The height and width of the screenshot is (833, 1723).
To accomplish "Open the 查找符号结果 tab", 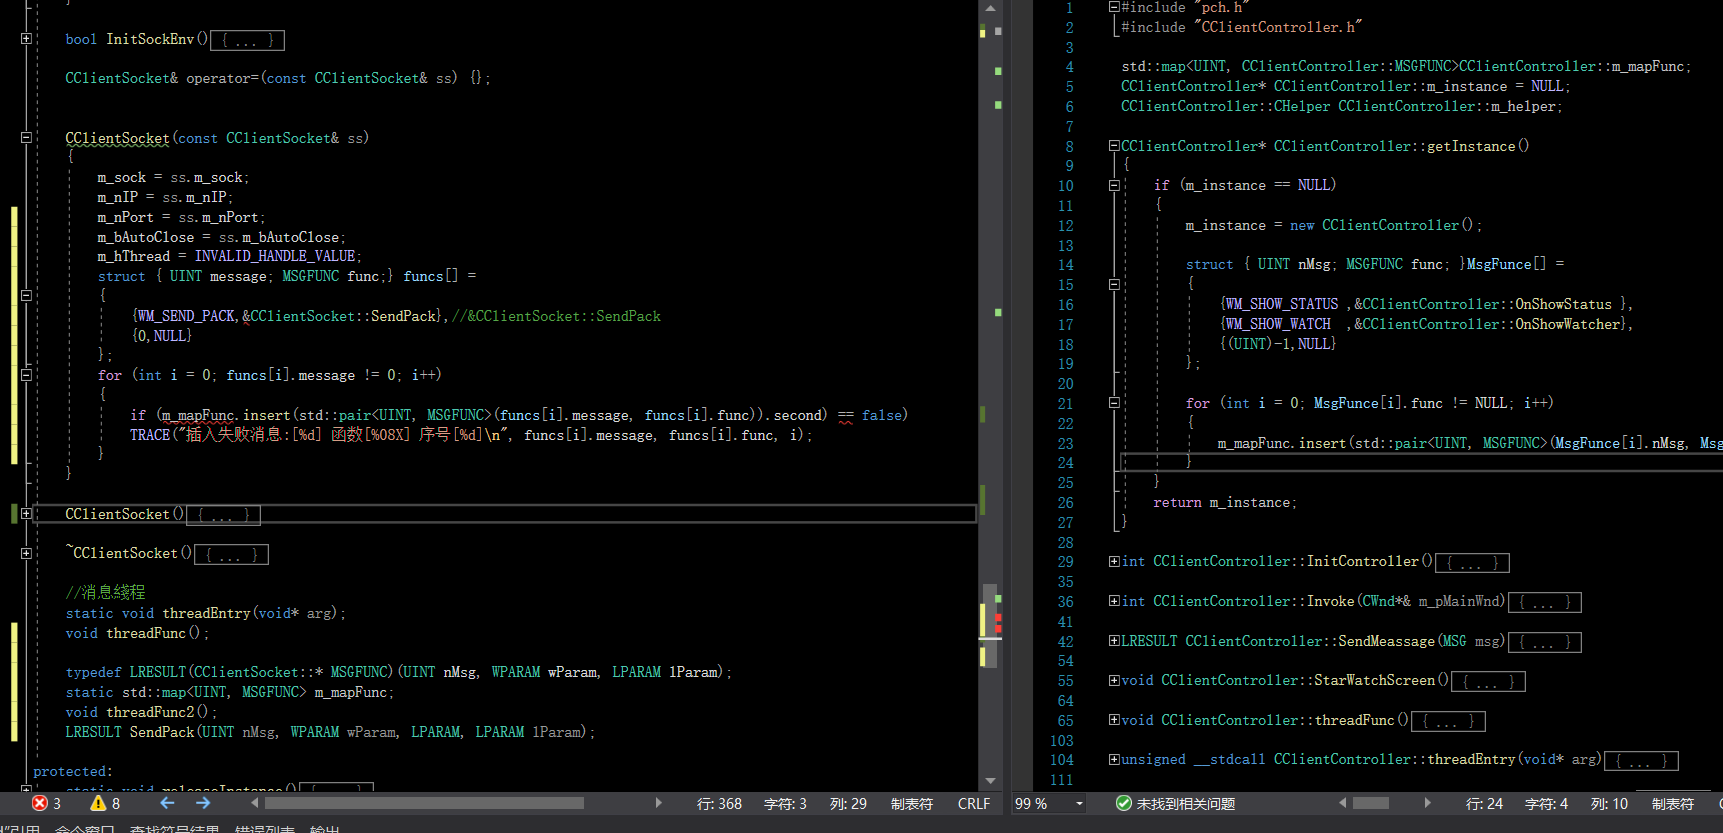I will pos(174,828).
